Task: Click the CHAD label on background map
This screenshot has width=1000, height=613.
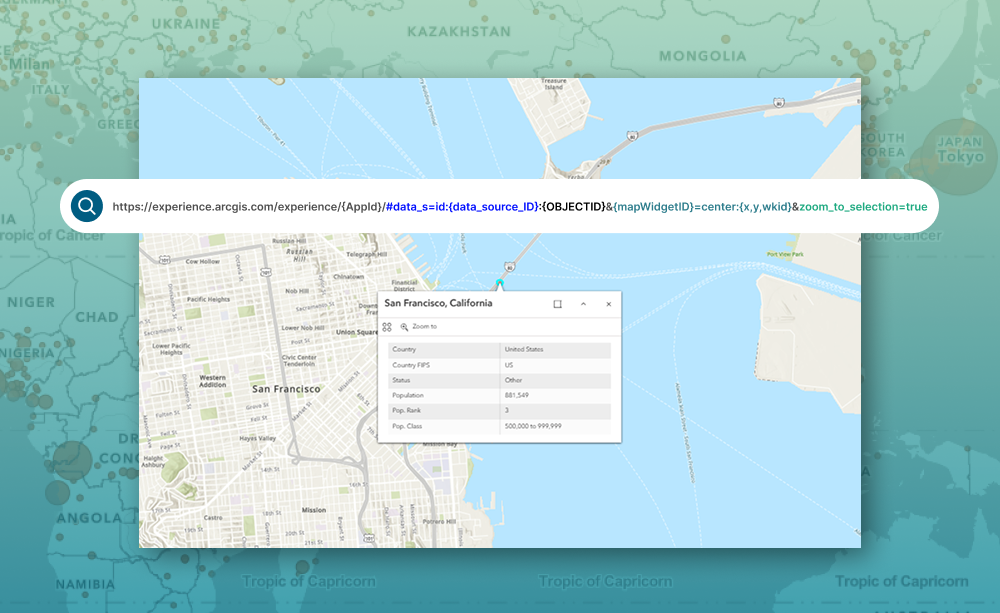Action: [x=97, y=317]
